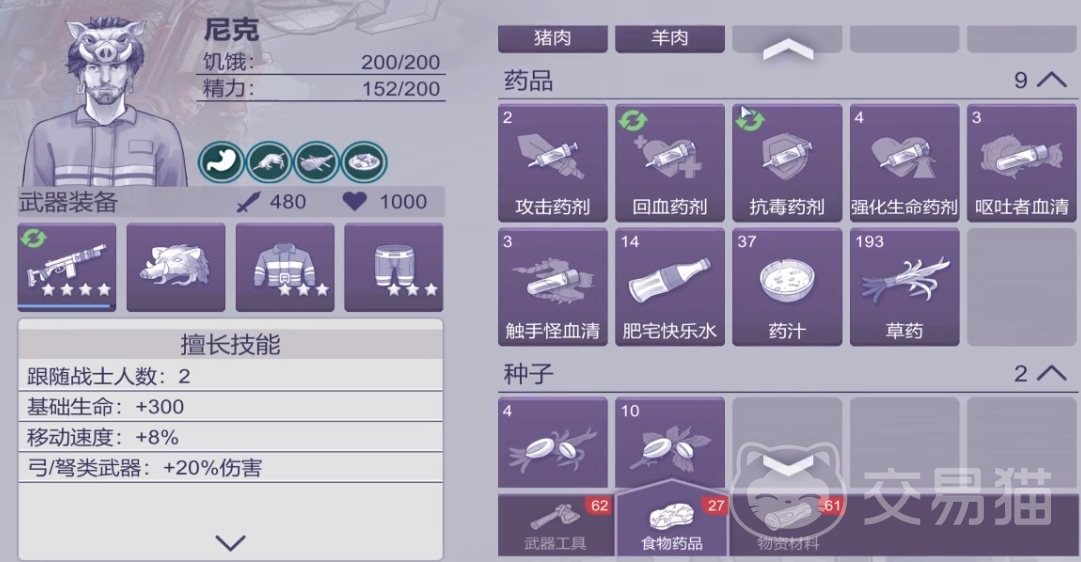Collapse the 药品 medicine section
Screen dimensions: 1081x562
point(1051,80)
